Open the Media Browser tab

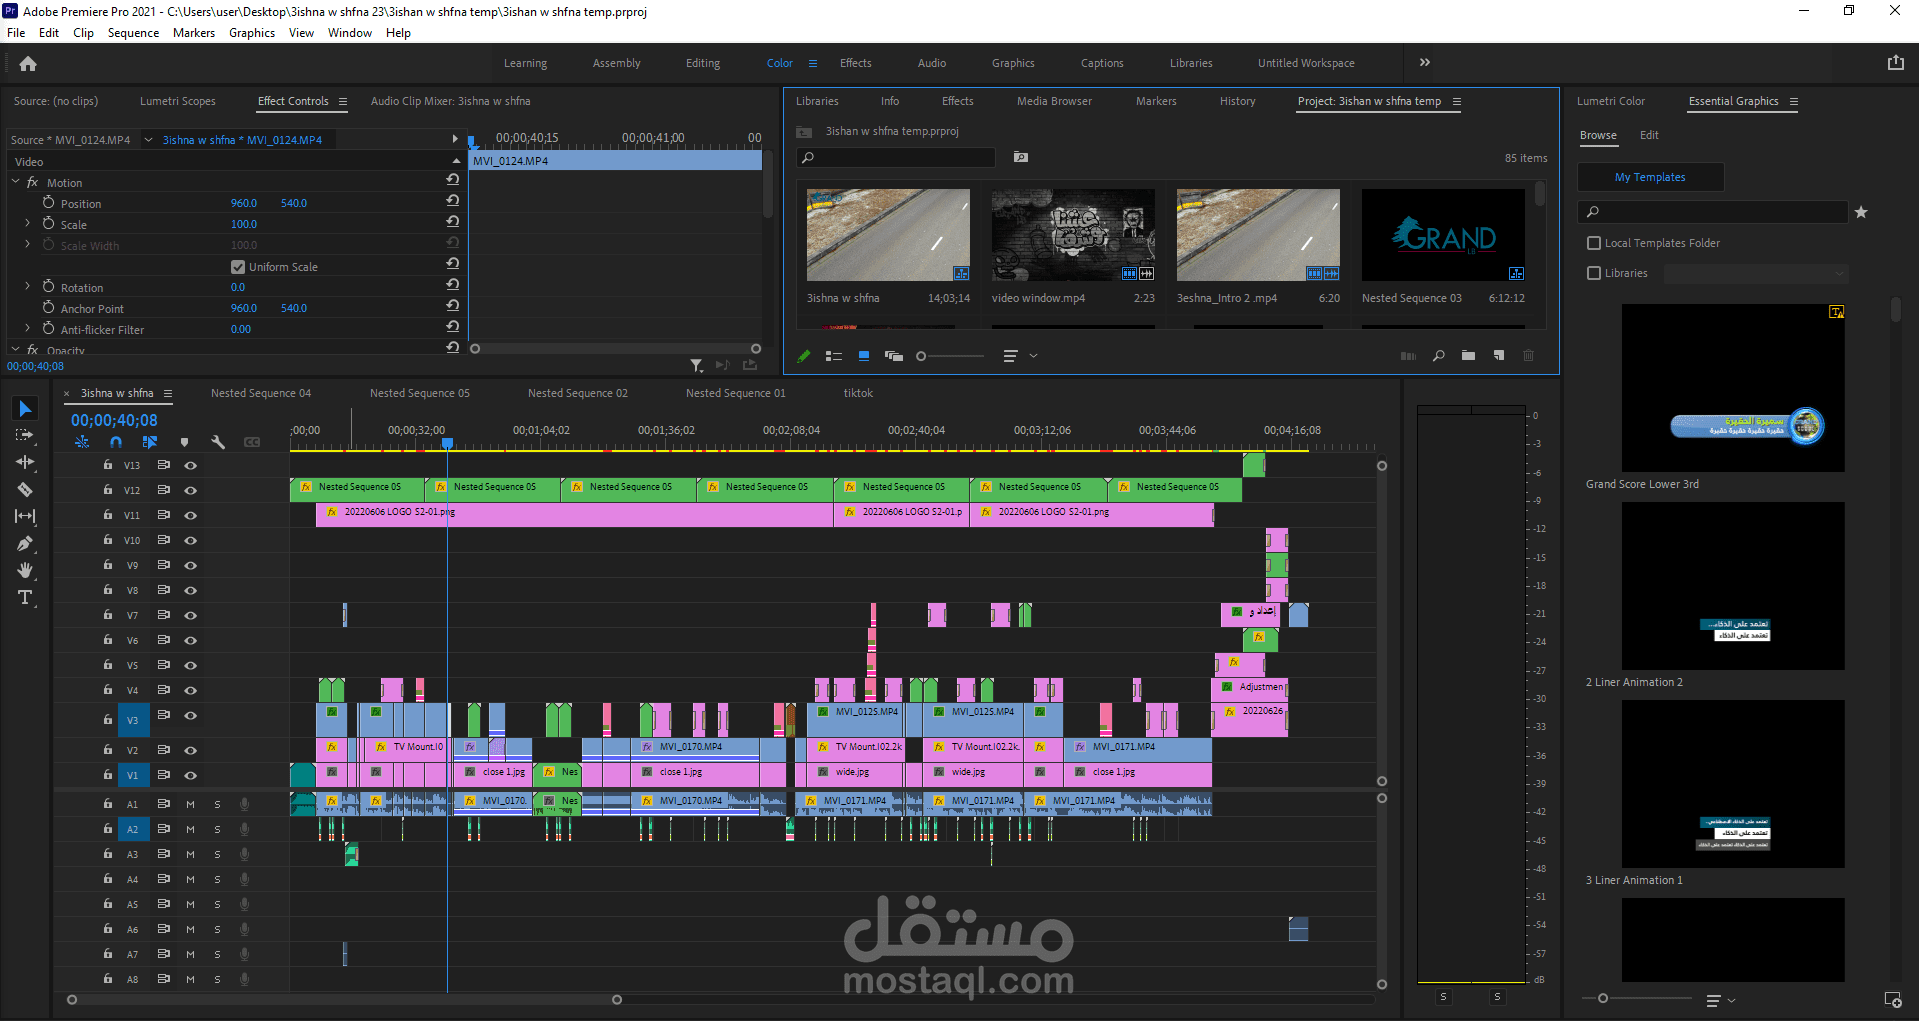(x=1054, y=101)
